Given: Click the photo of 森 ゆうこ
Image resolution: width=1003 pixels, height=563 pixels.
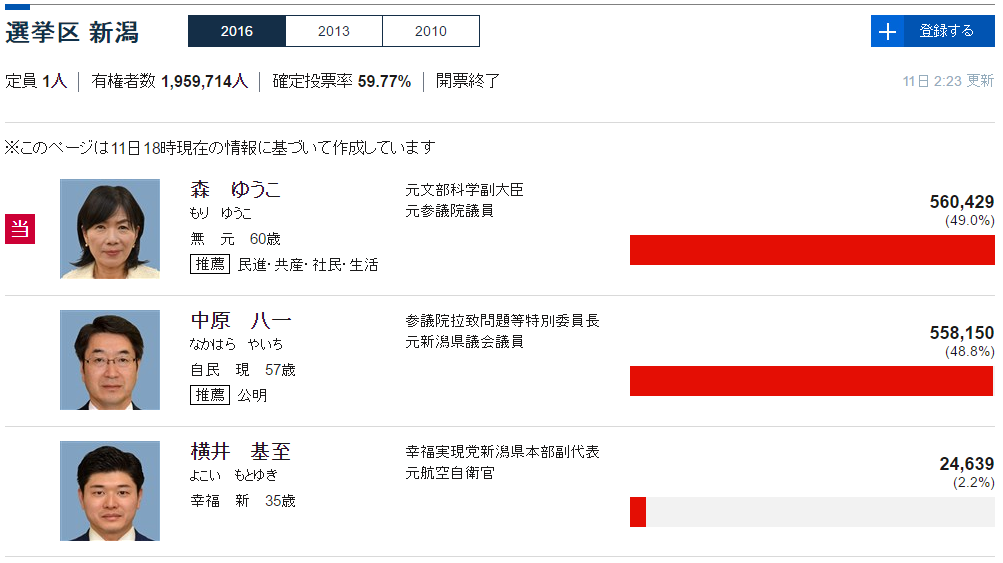Looking at the screenshot, I should pyautogui.click(x=110, y=229).
